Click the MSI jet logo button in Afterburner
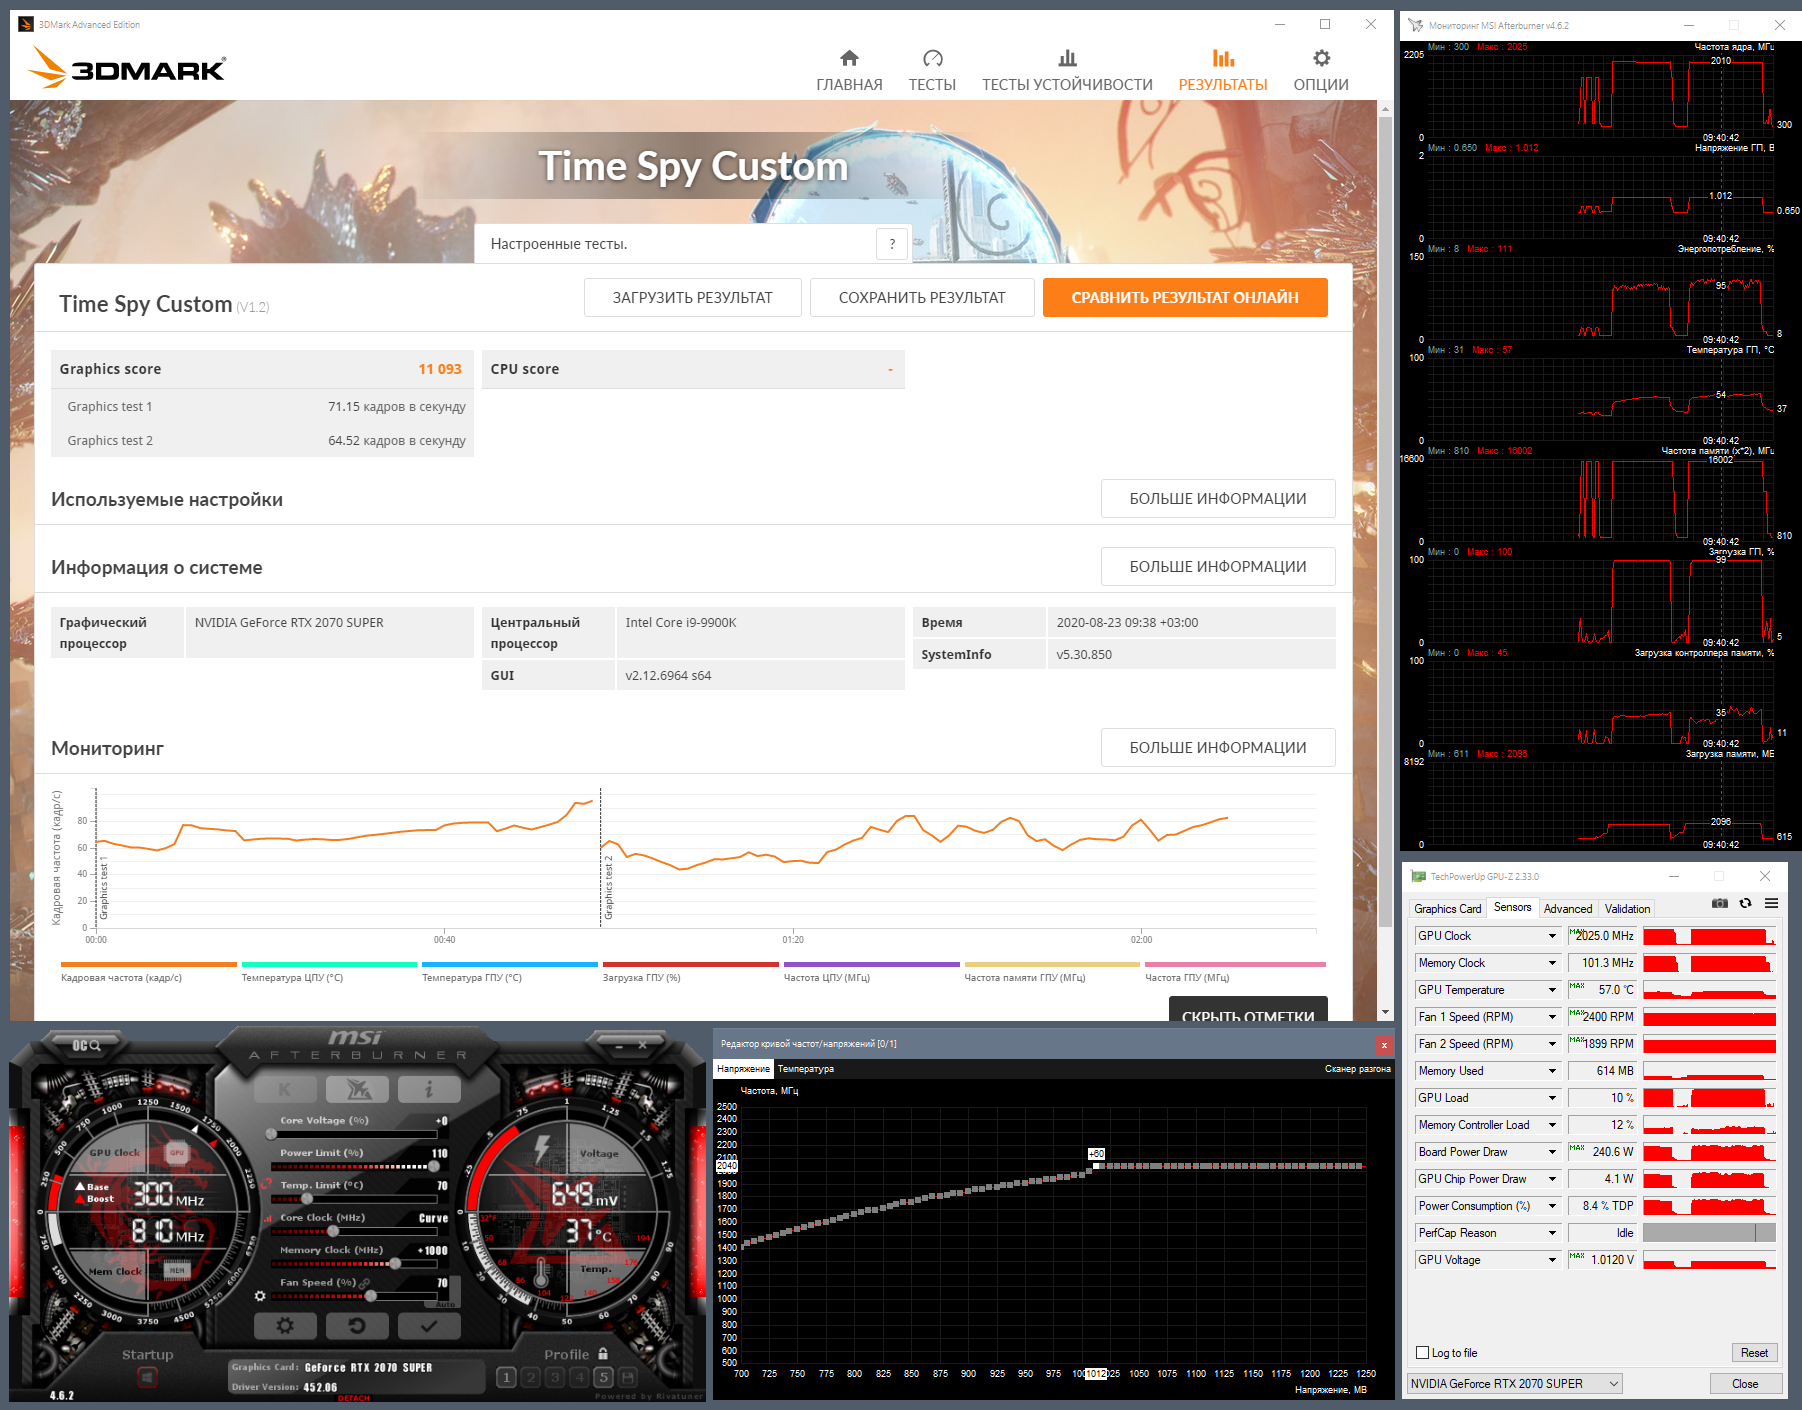 point(357,1089)
